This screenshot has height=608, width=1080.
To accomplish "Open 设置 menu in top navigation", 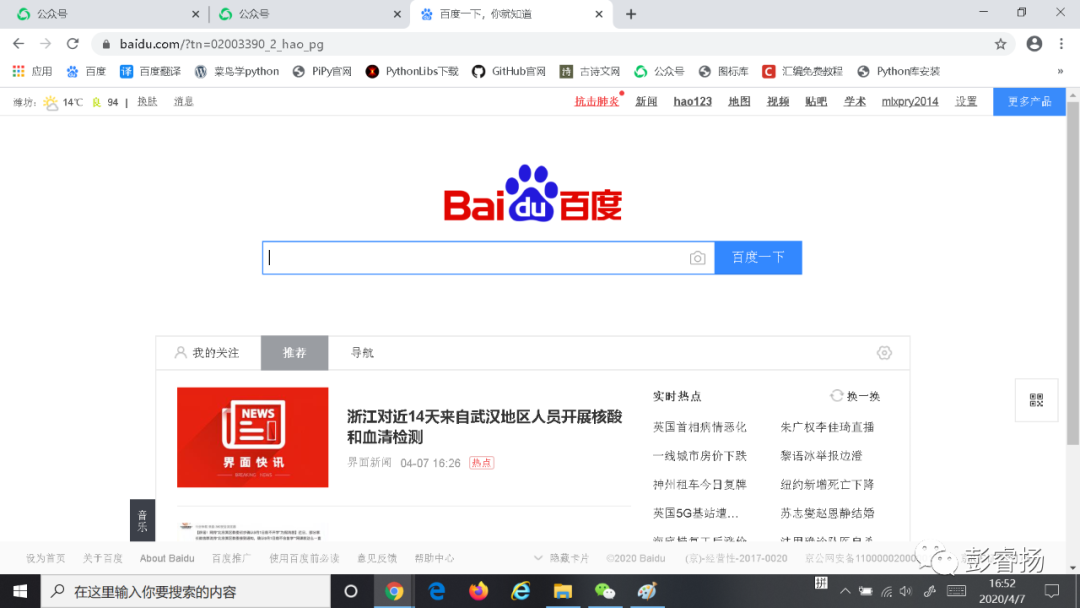I will pyautogui.click(x=966, y=101).
